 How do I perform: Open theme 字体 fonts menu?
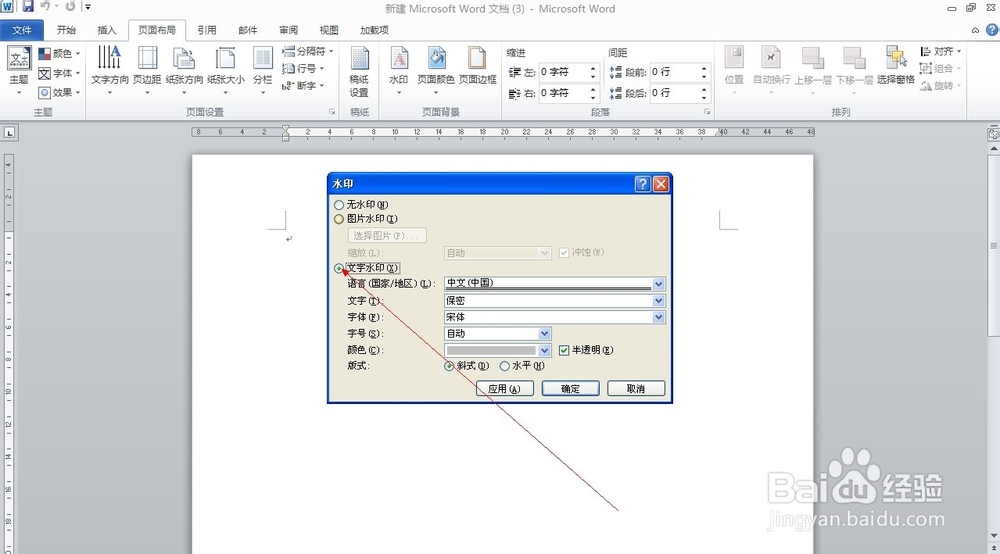pos(59,73)
